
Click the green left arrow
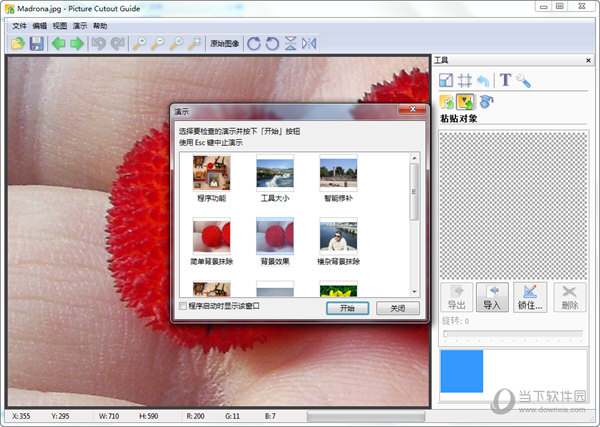[59, 44]
